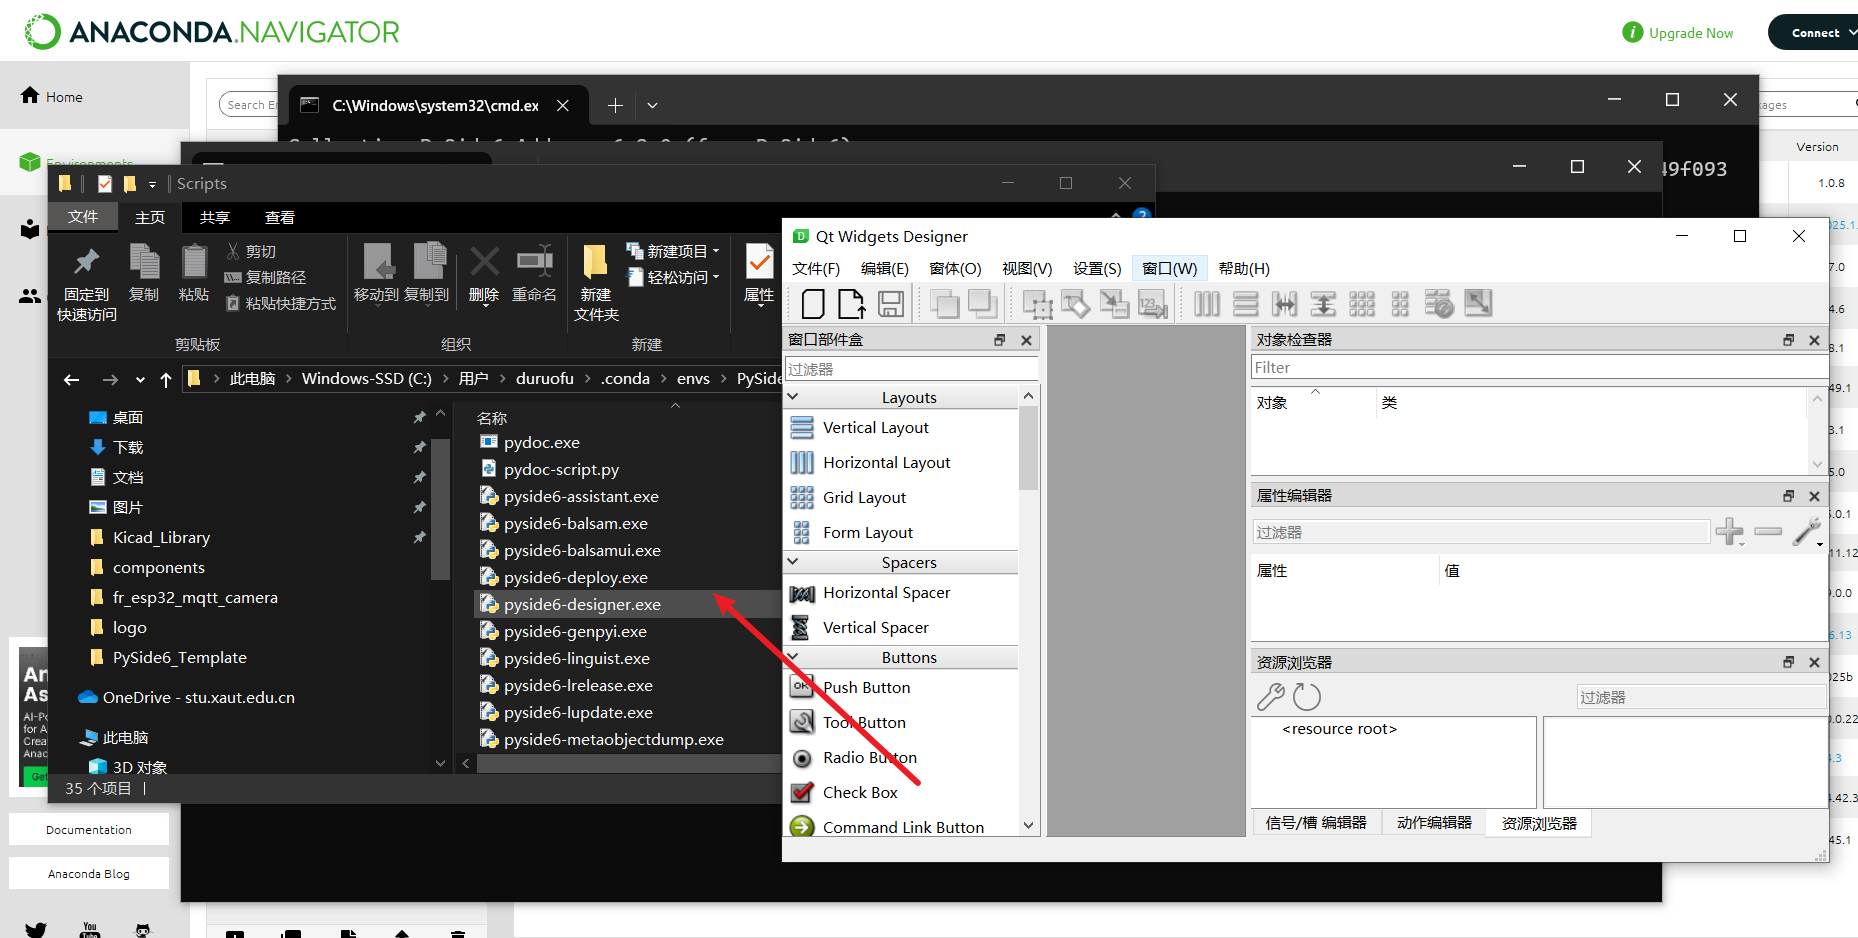The width and height of the screenshot is (1858, 938).
Task: Click the widget box 过滤器 input field
Action: click(910, 369)
